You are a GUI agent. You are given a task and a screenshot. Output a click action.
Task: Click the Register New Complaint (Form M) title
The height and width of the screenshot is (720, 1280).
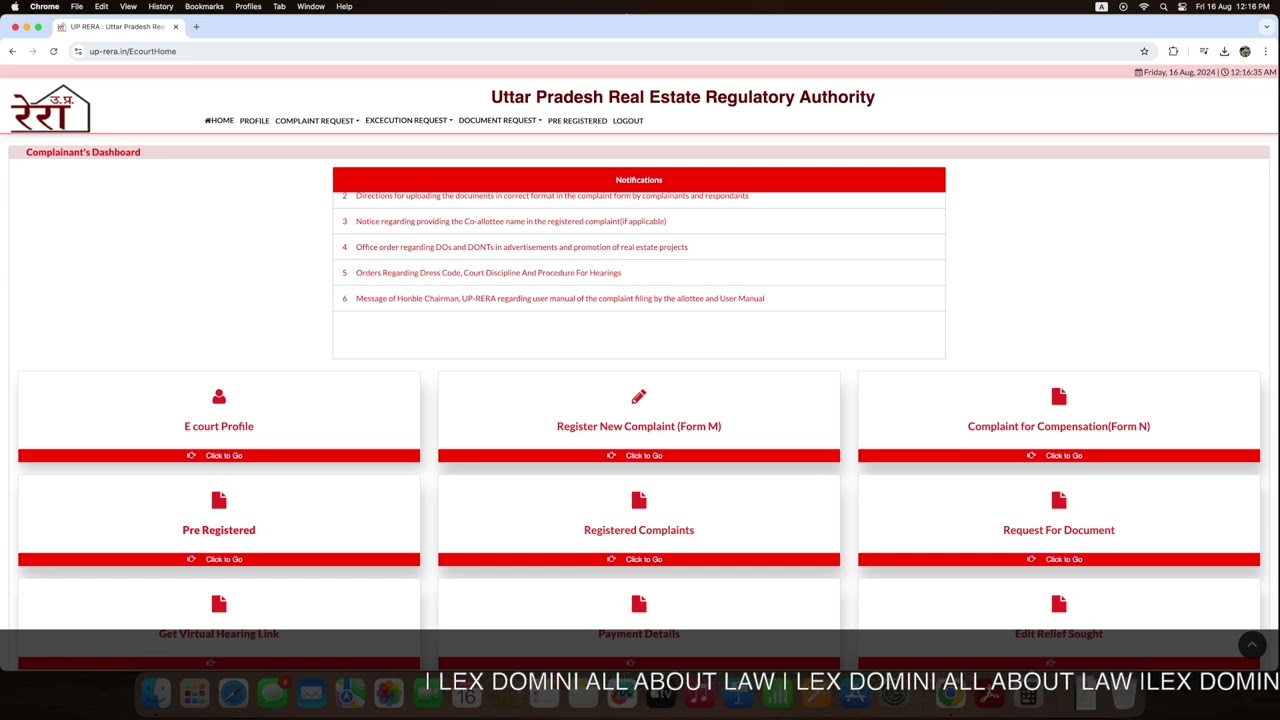click(639, 426)
